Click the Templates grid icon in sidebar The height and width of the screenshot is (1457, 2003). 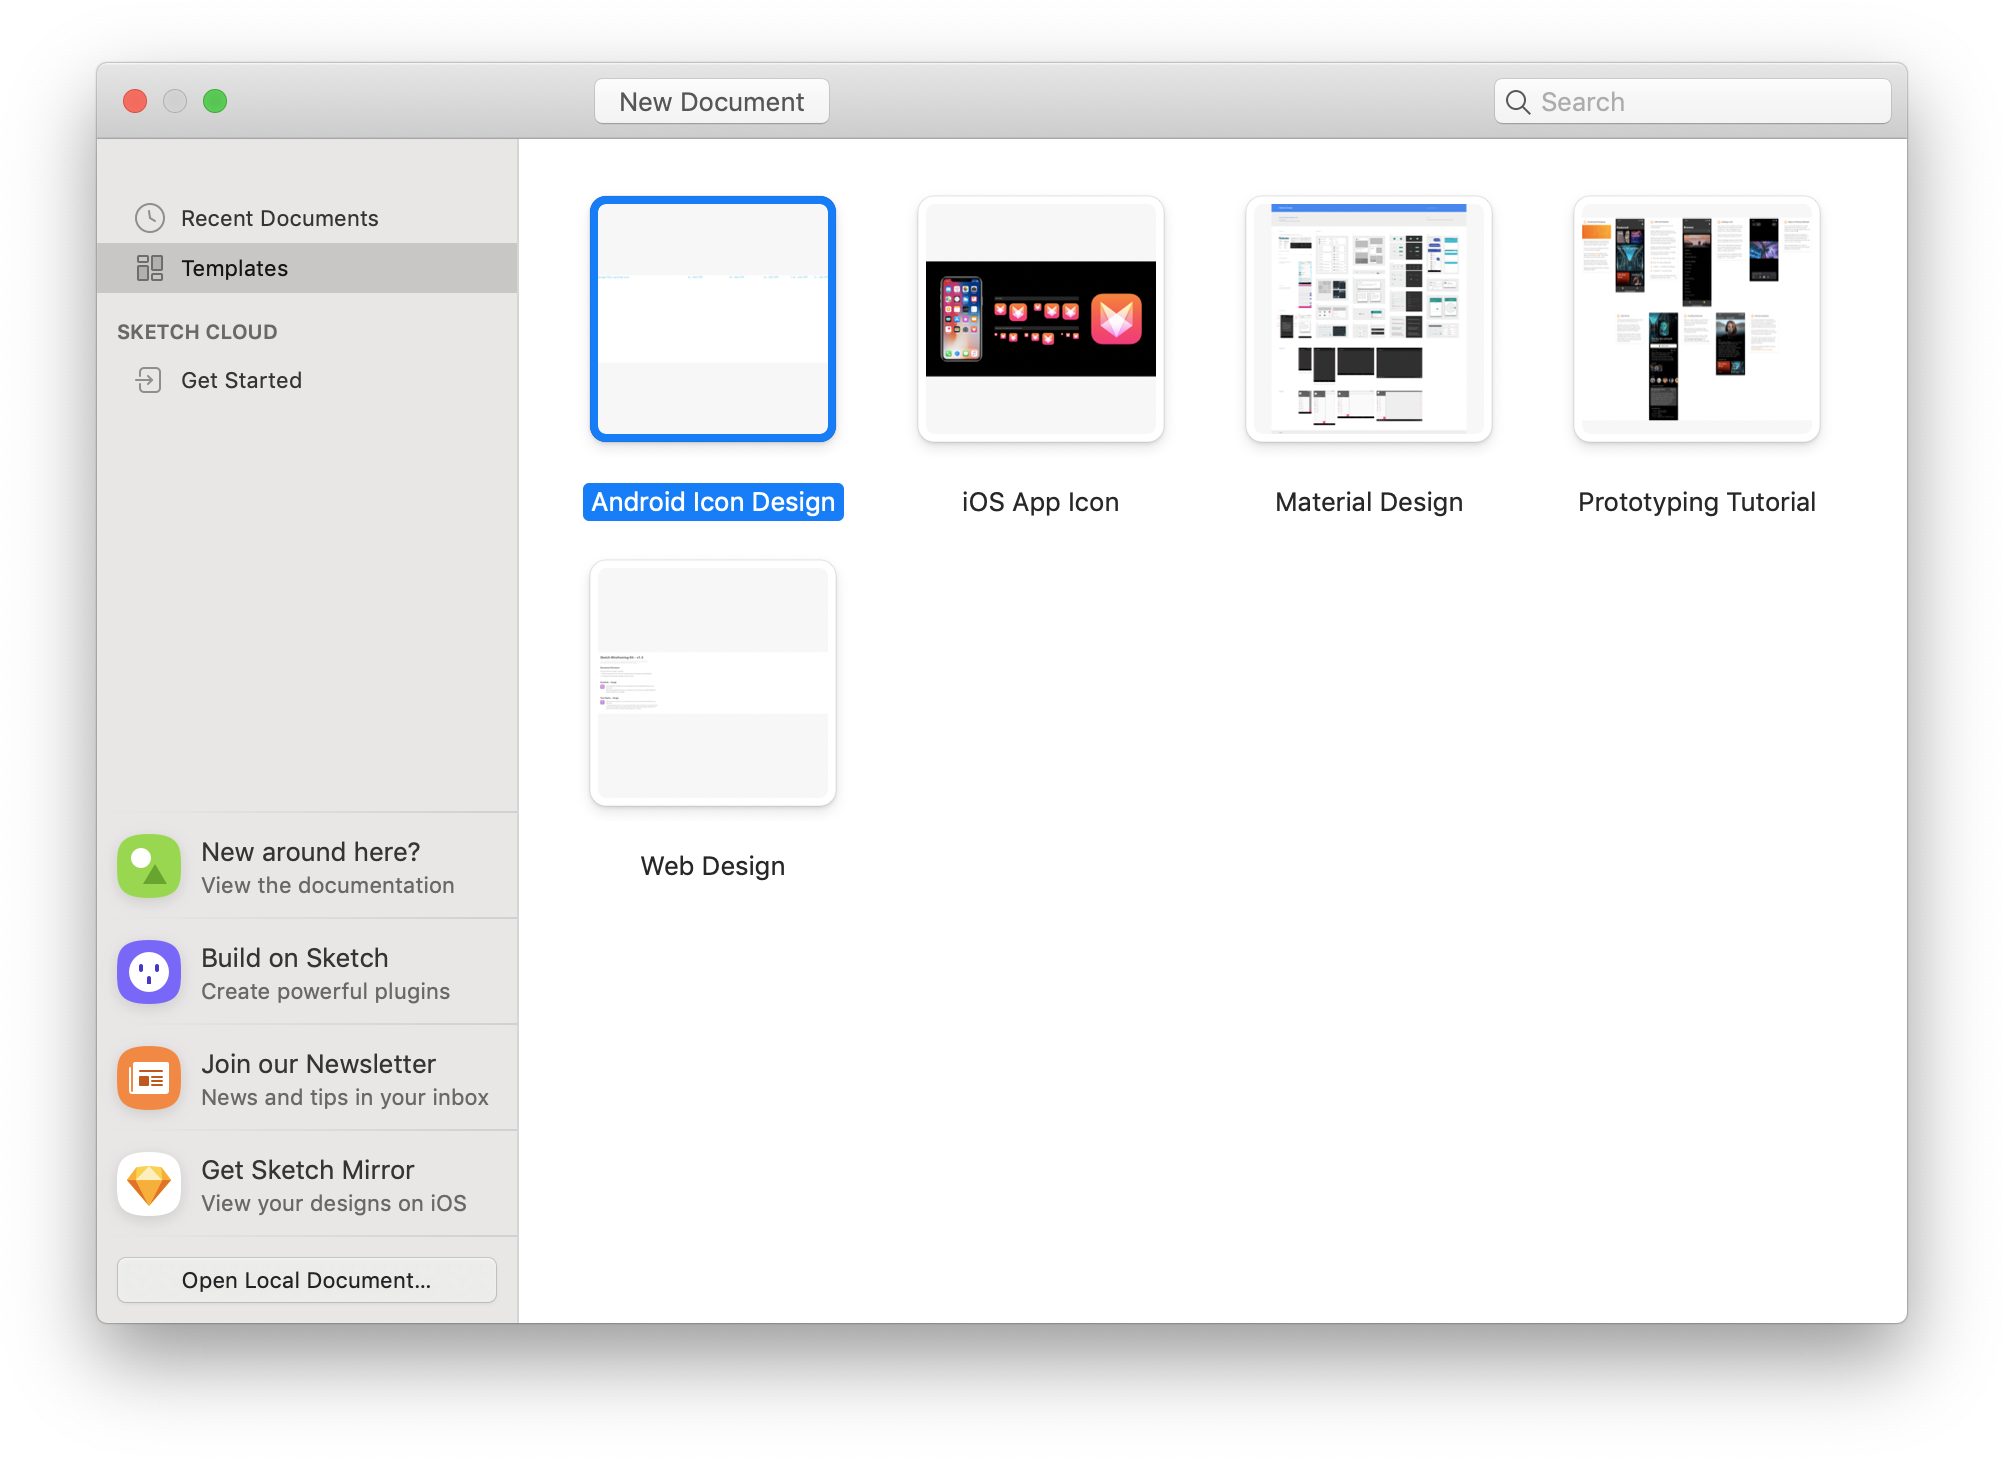[150, 268]
